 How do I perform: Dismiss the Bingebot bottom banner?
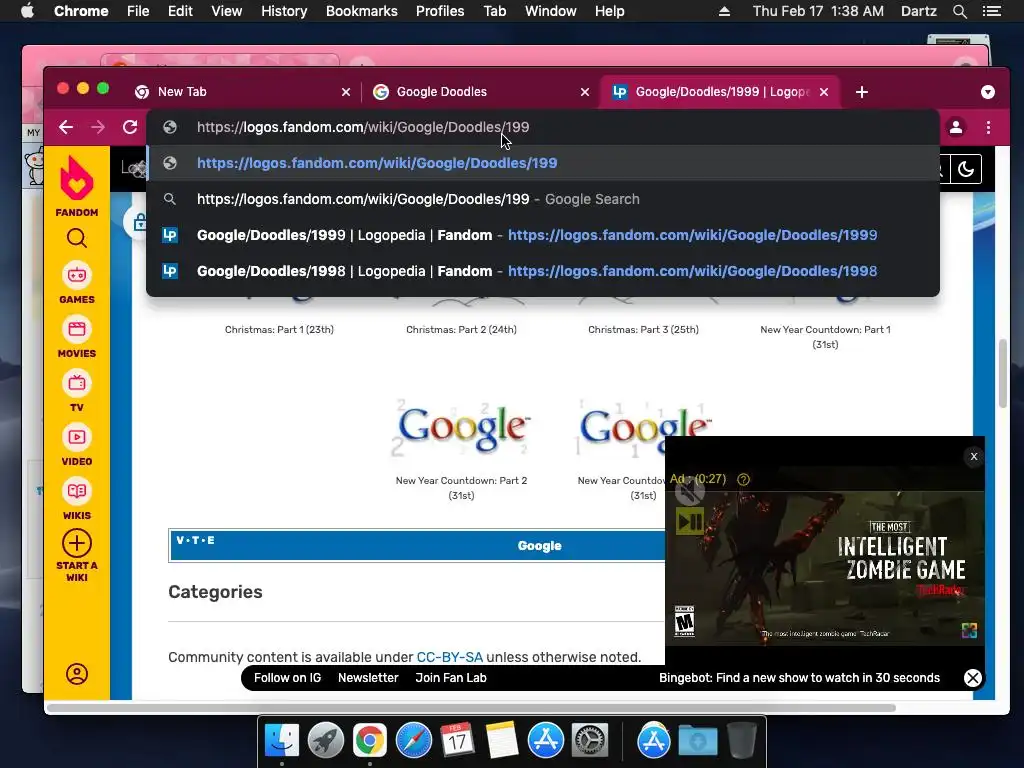click(x=972, y=678)
